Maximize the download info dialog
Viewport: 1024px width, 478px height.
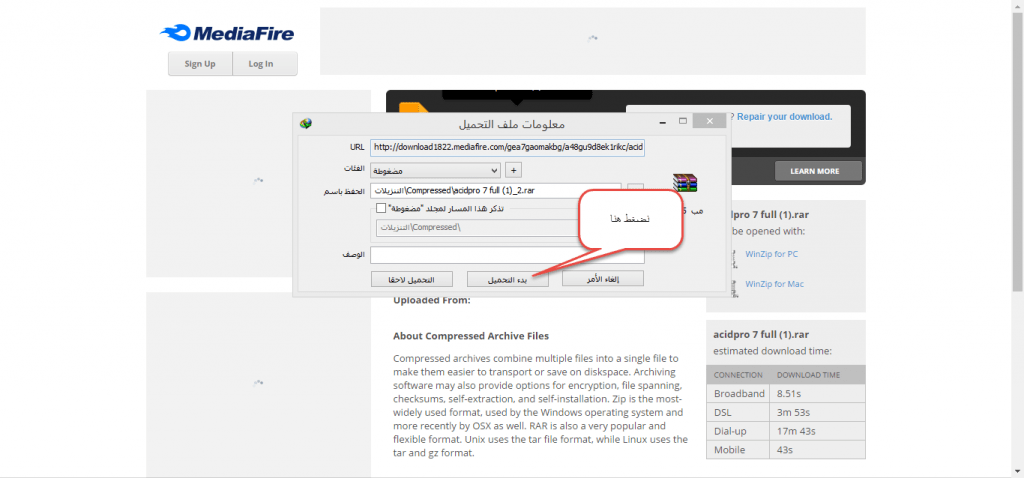tap(682, 121)
